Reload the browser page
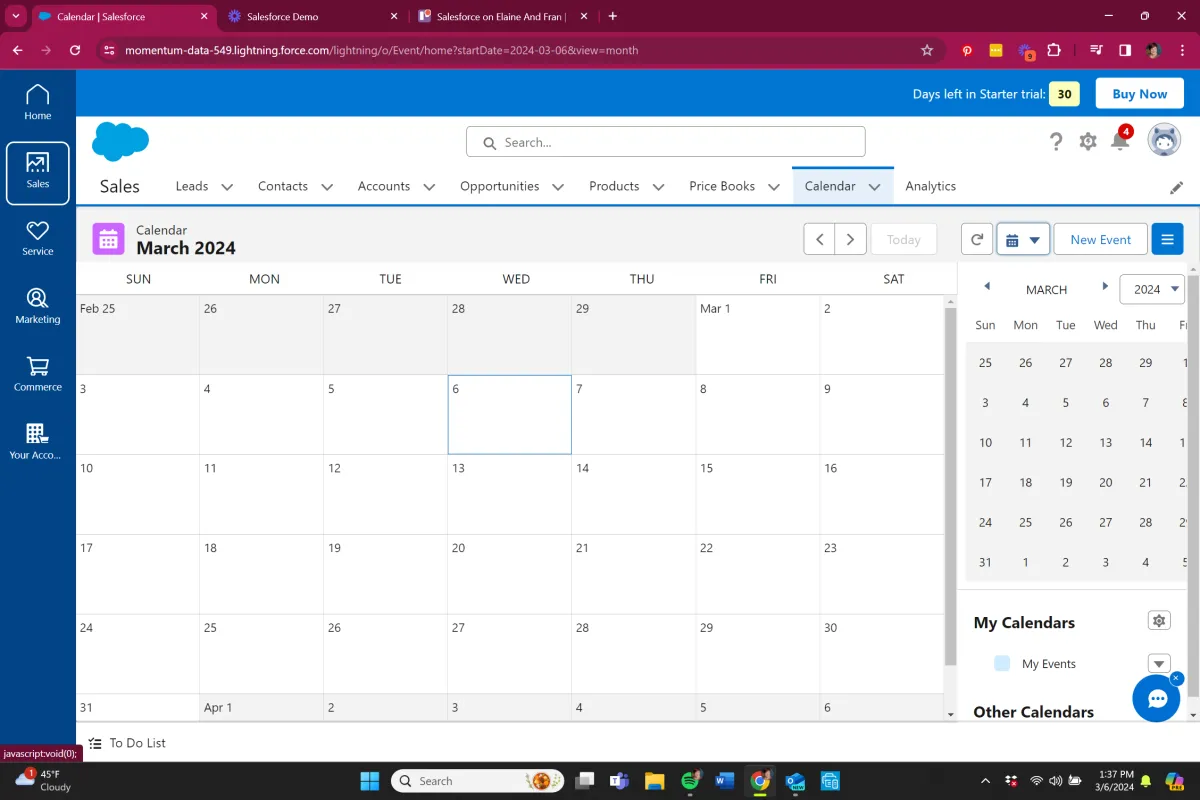 coord(75,50)
